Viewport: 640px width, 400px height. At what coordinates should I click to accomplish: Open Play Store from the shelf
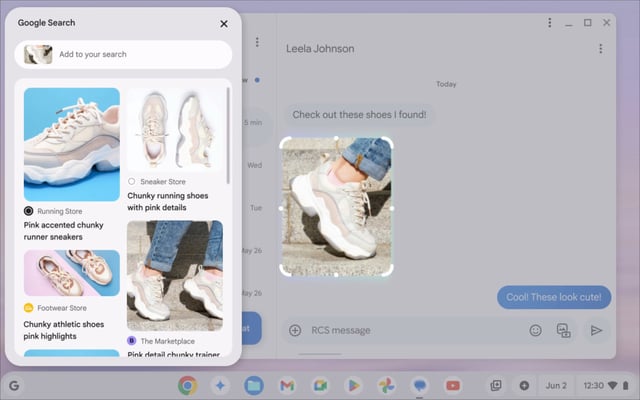point(353,385)
